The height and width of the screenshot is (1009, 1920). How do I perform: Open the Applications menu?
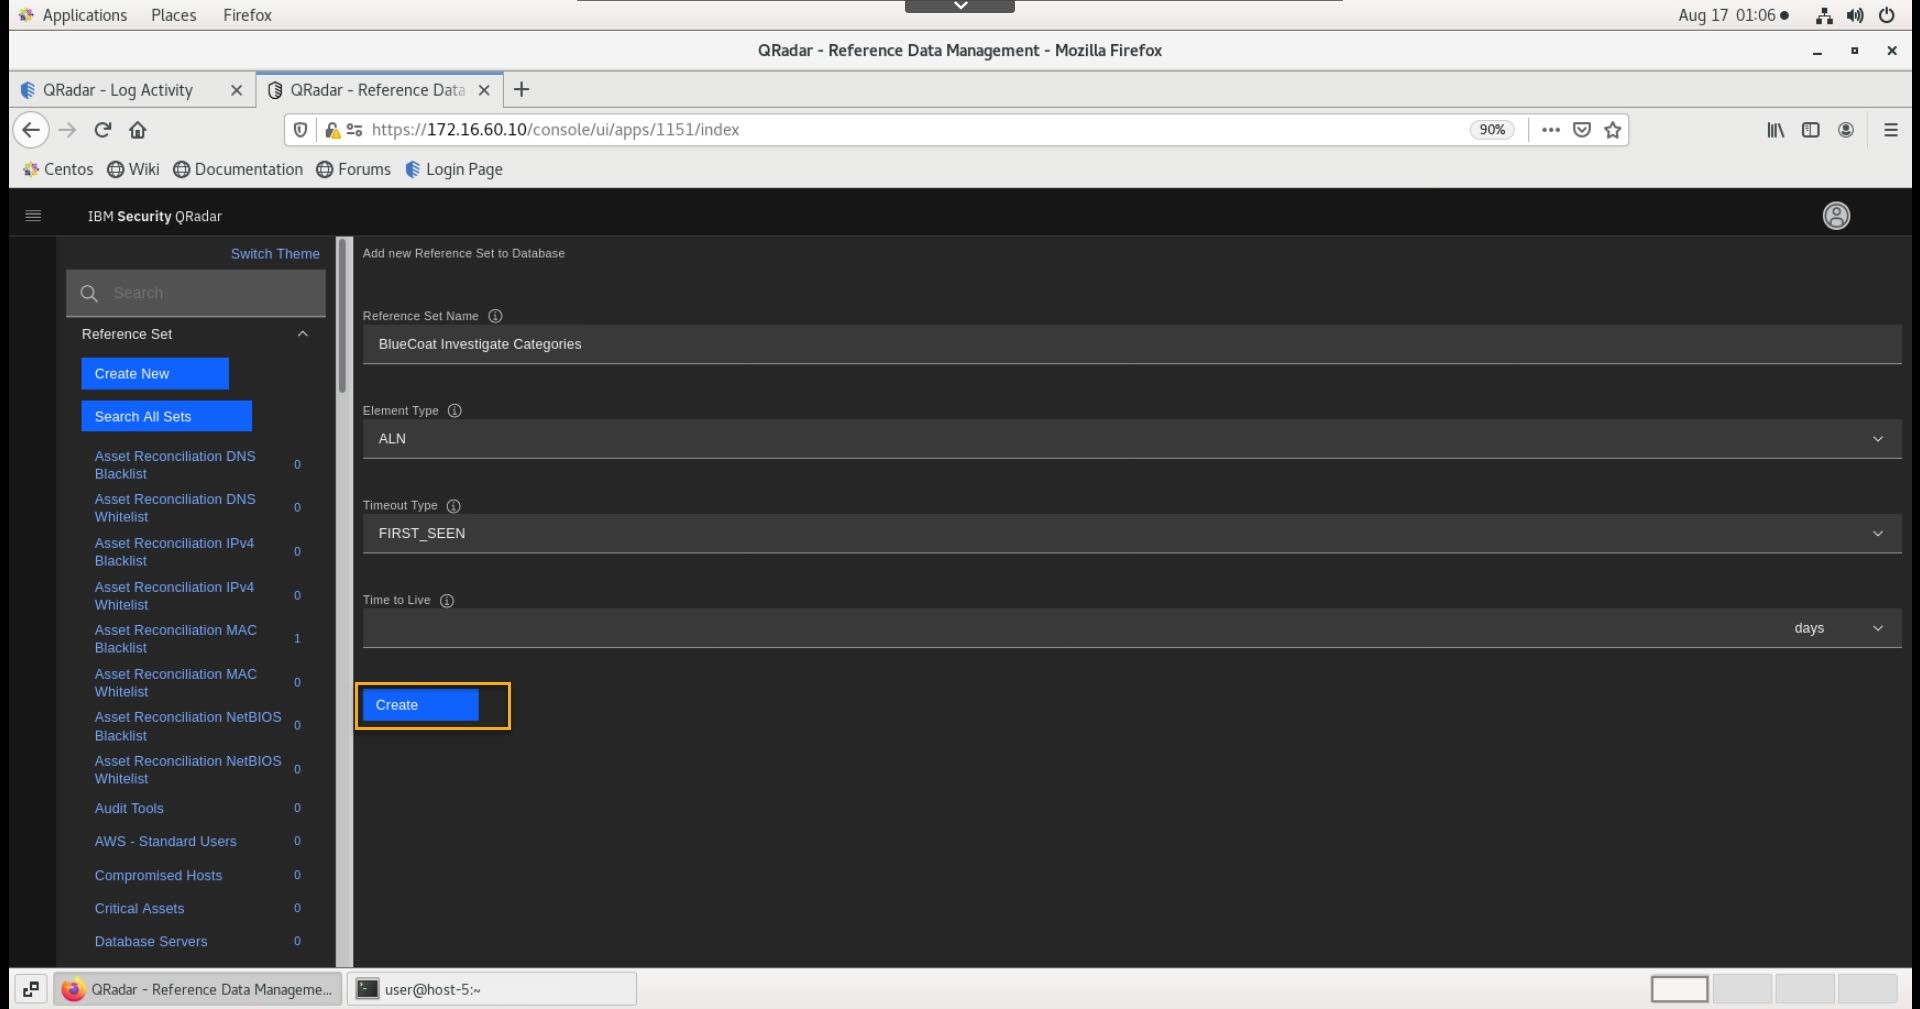pos(73,15)
